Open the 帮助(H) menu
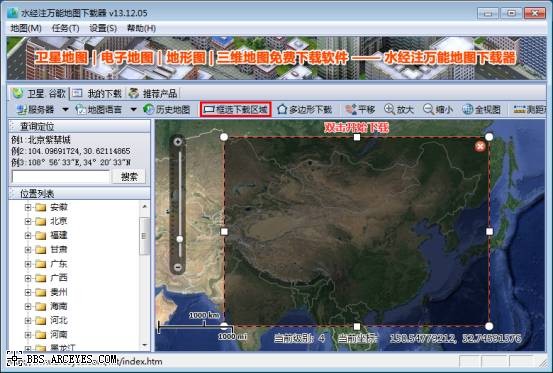The width and height of the screenshot is (553, 373). pyautogui.click(x=141, y=28)
